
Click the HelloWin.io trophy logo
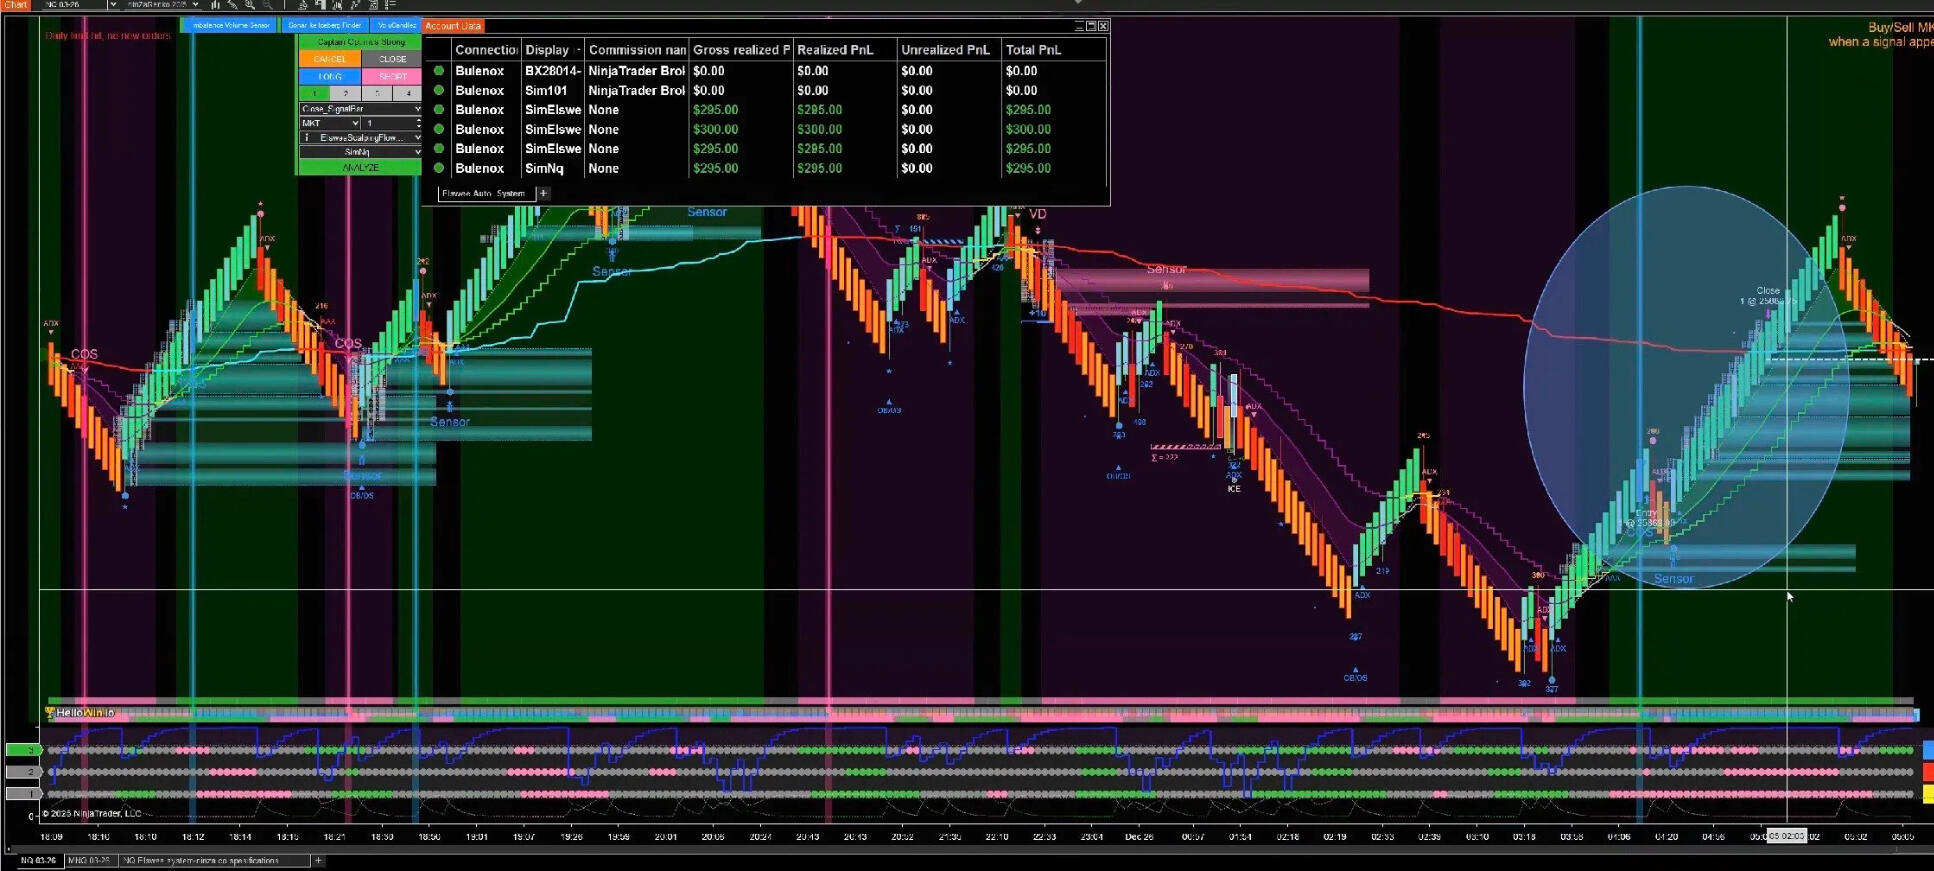click(x=49, y=713)
